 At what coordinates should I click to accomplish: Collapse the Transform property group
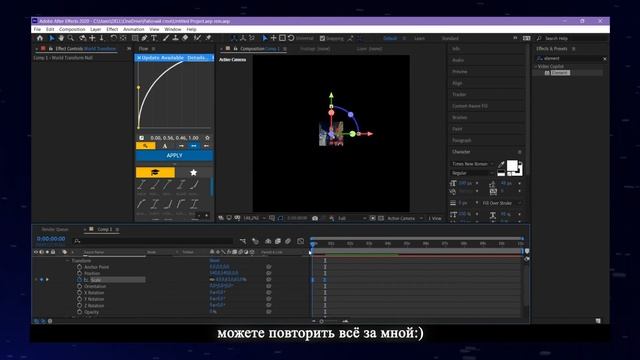(68, 260)
